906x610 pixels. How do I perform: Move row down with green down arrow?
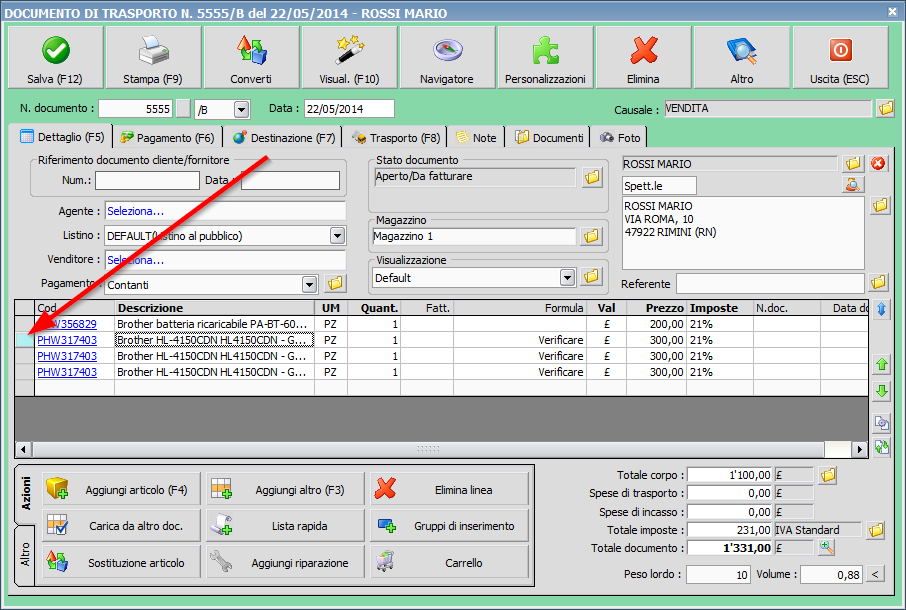pyautogui.click(x=882, y=392)
